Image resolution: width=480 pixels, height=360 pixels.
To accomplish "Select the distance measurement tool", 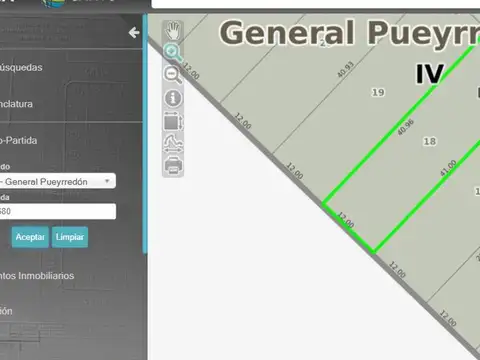I will point(173,144).
